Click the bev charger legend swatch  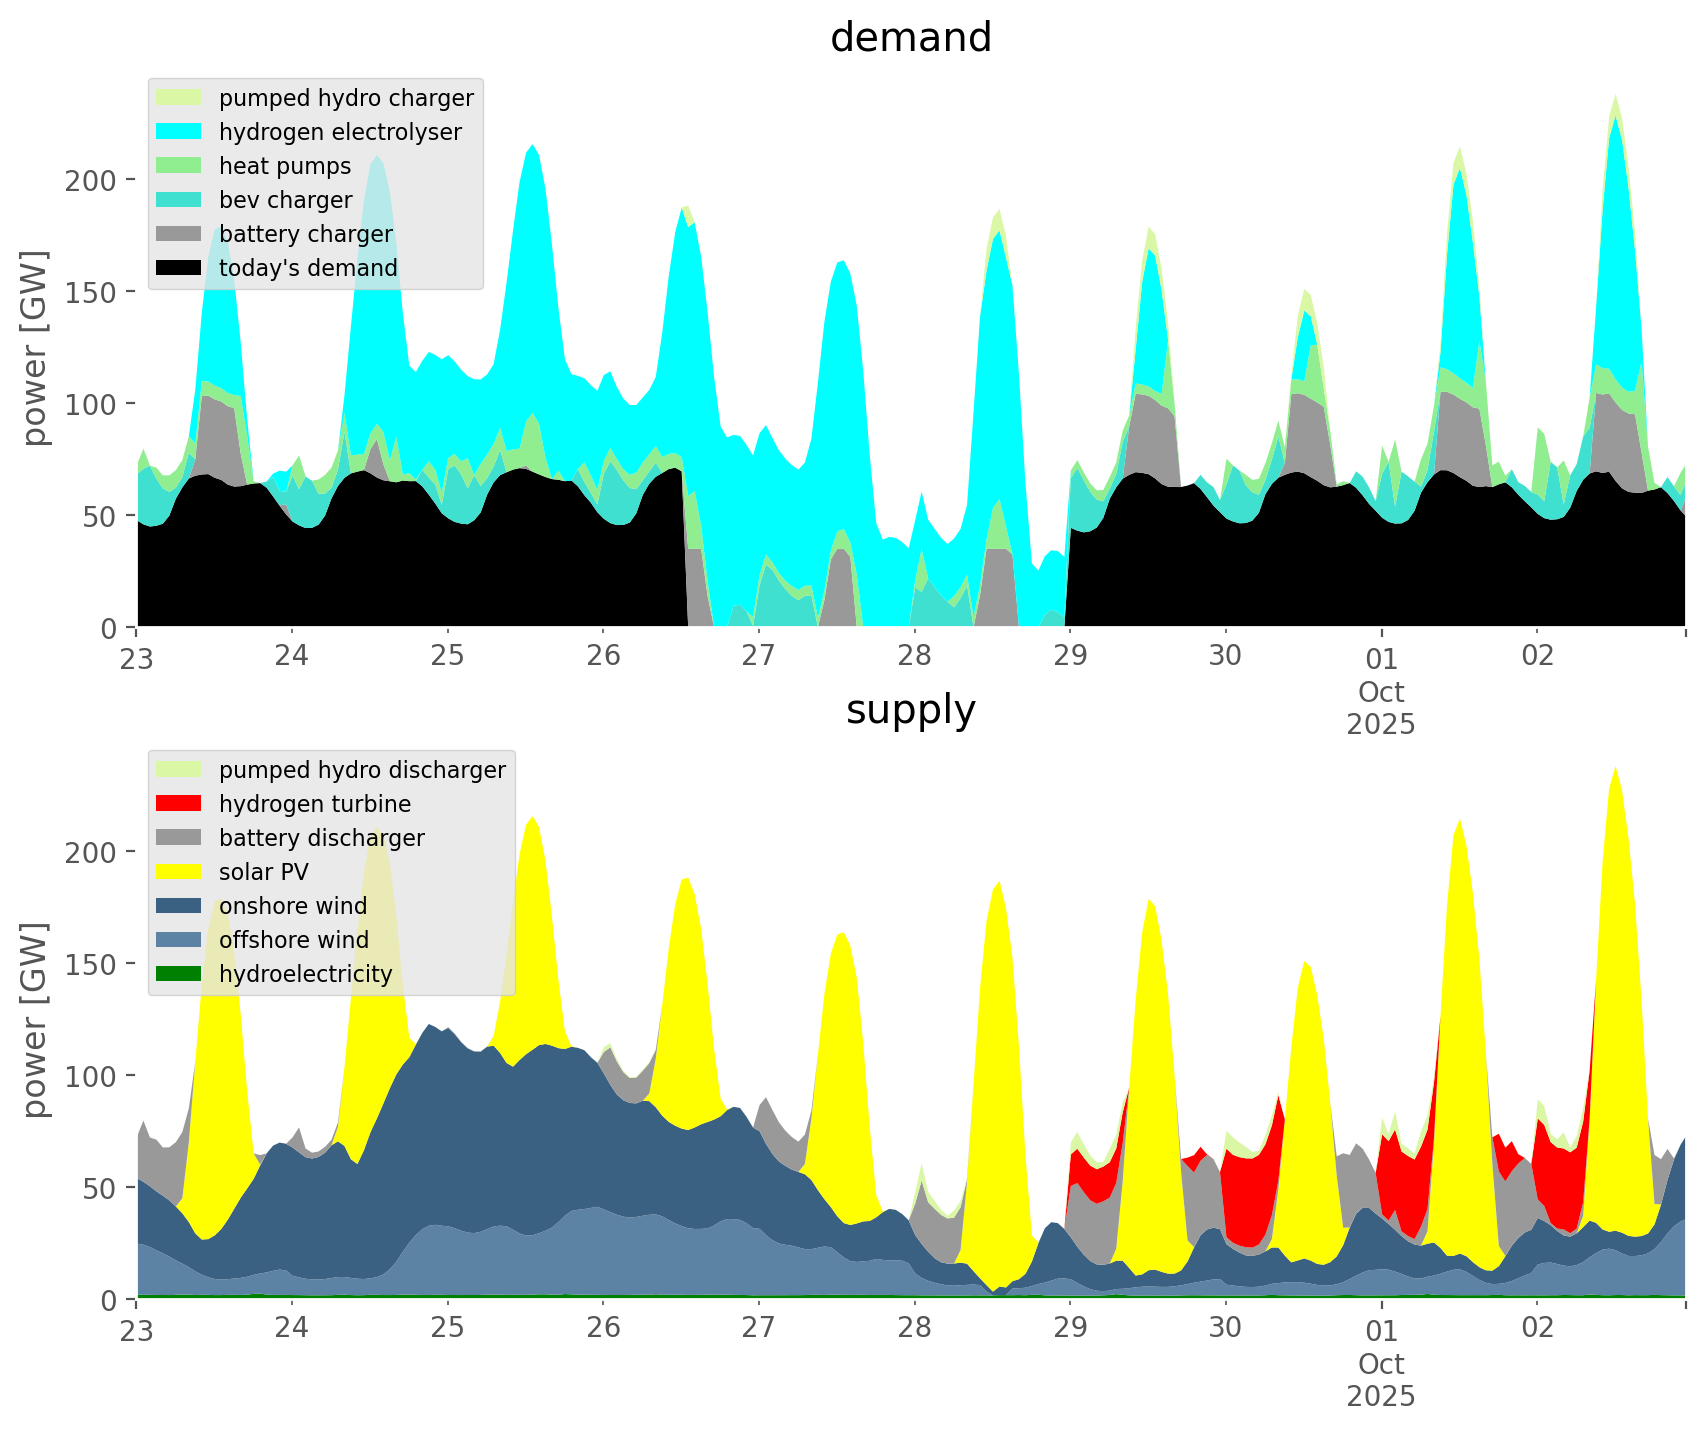point(180,200)
